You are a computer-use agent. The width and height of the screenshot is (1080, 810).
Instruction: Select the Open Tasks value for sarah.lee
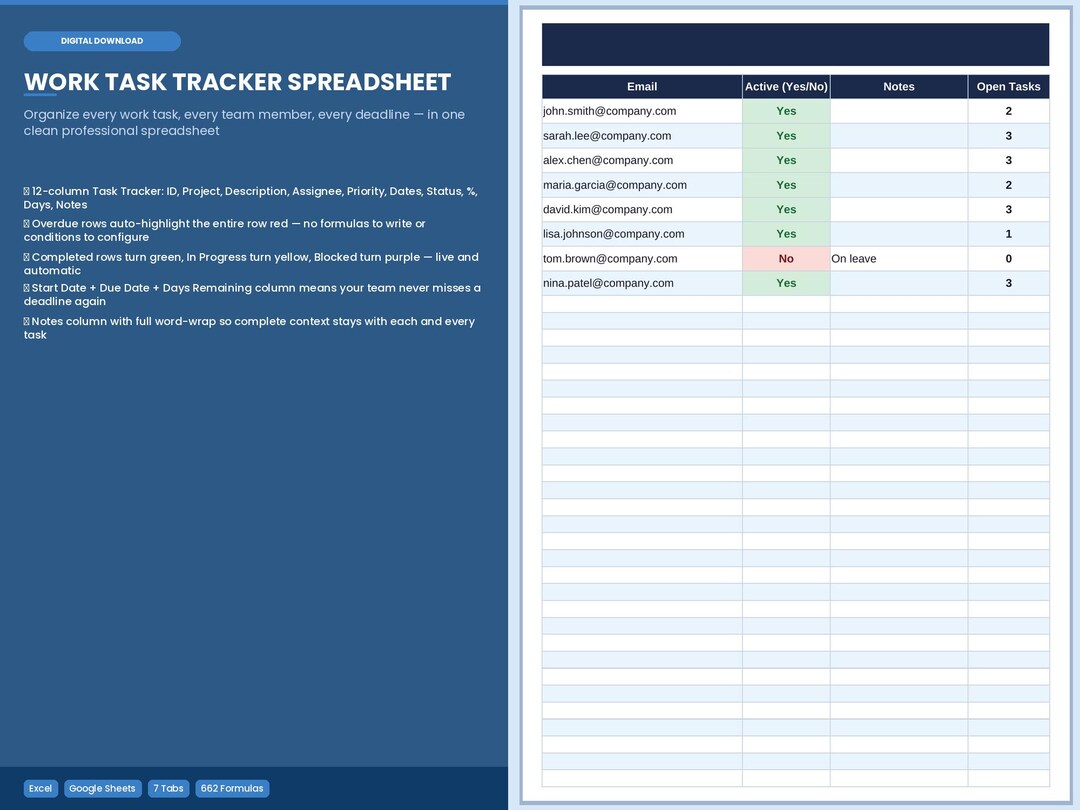tap(1008, 136)
